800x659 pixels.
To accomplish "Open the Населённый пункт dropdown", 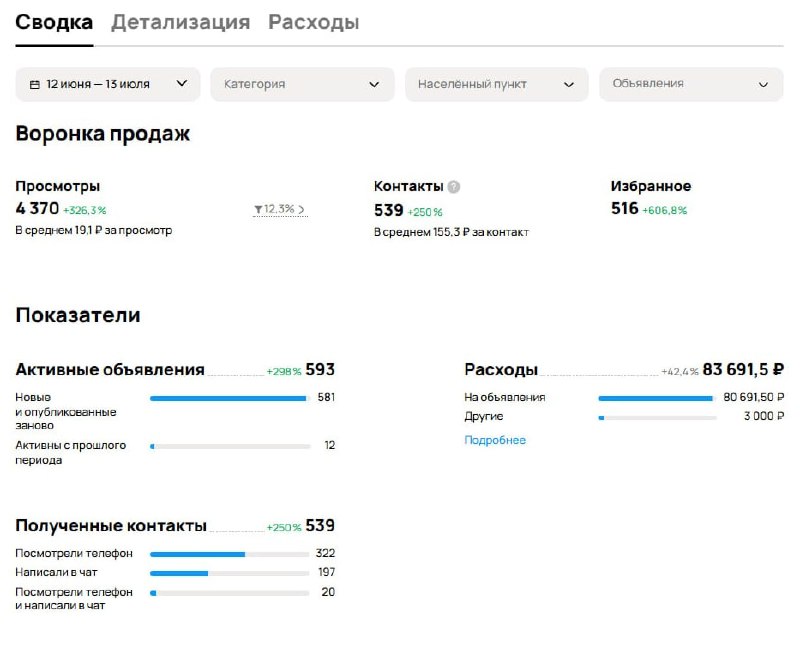I will click(x=496, y=84).
